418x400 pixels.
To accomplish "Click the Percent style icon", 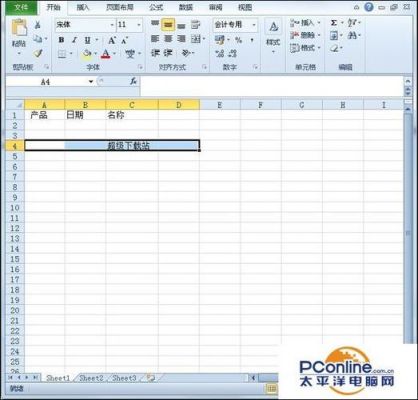I will (x=238, y=40).
